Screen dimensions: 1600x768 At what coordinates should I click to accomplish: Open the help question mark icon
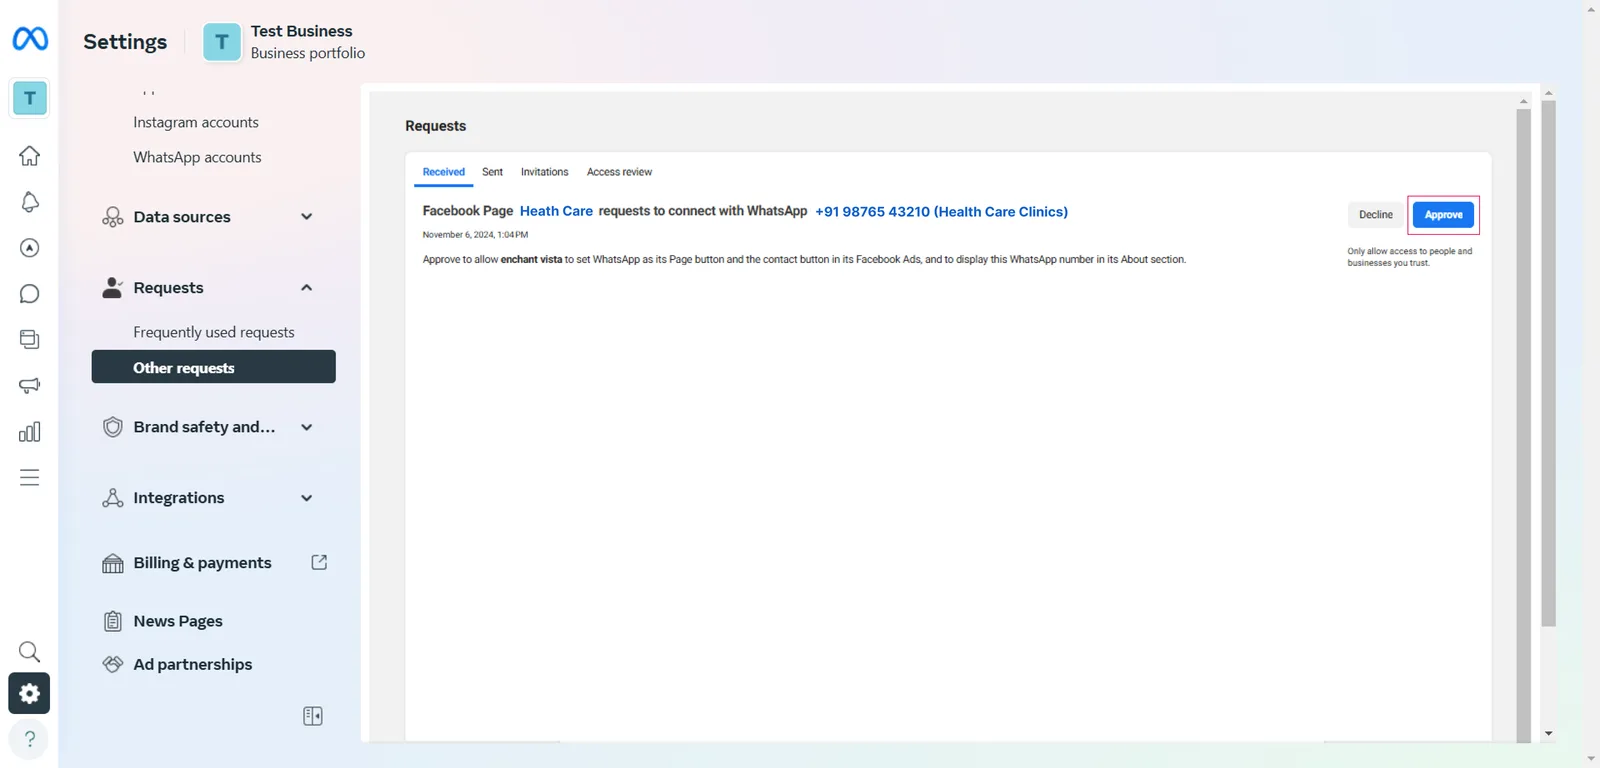point(30,739)
